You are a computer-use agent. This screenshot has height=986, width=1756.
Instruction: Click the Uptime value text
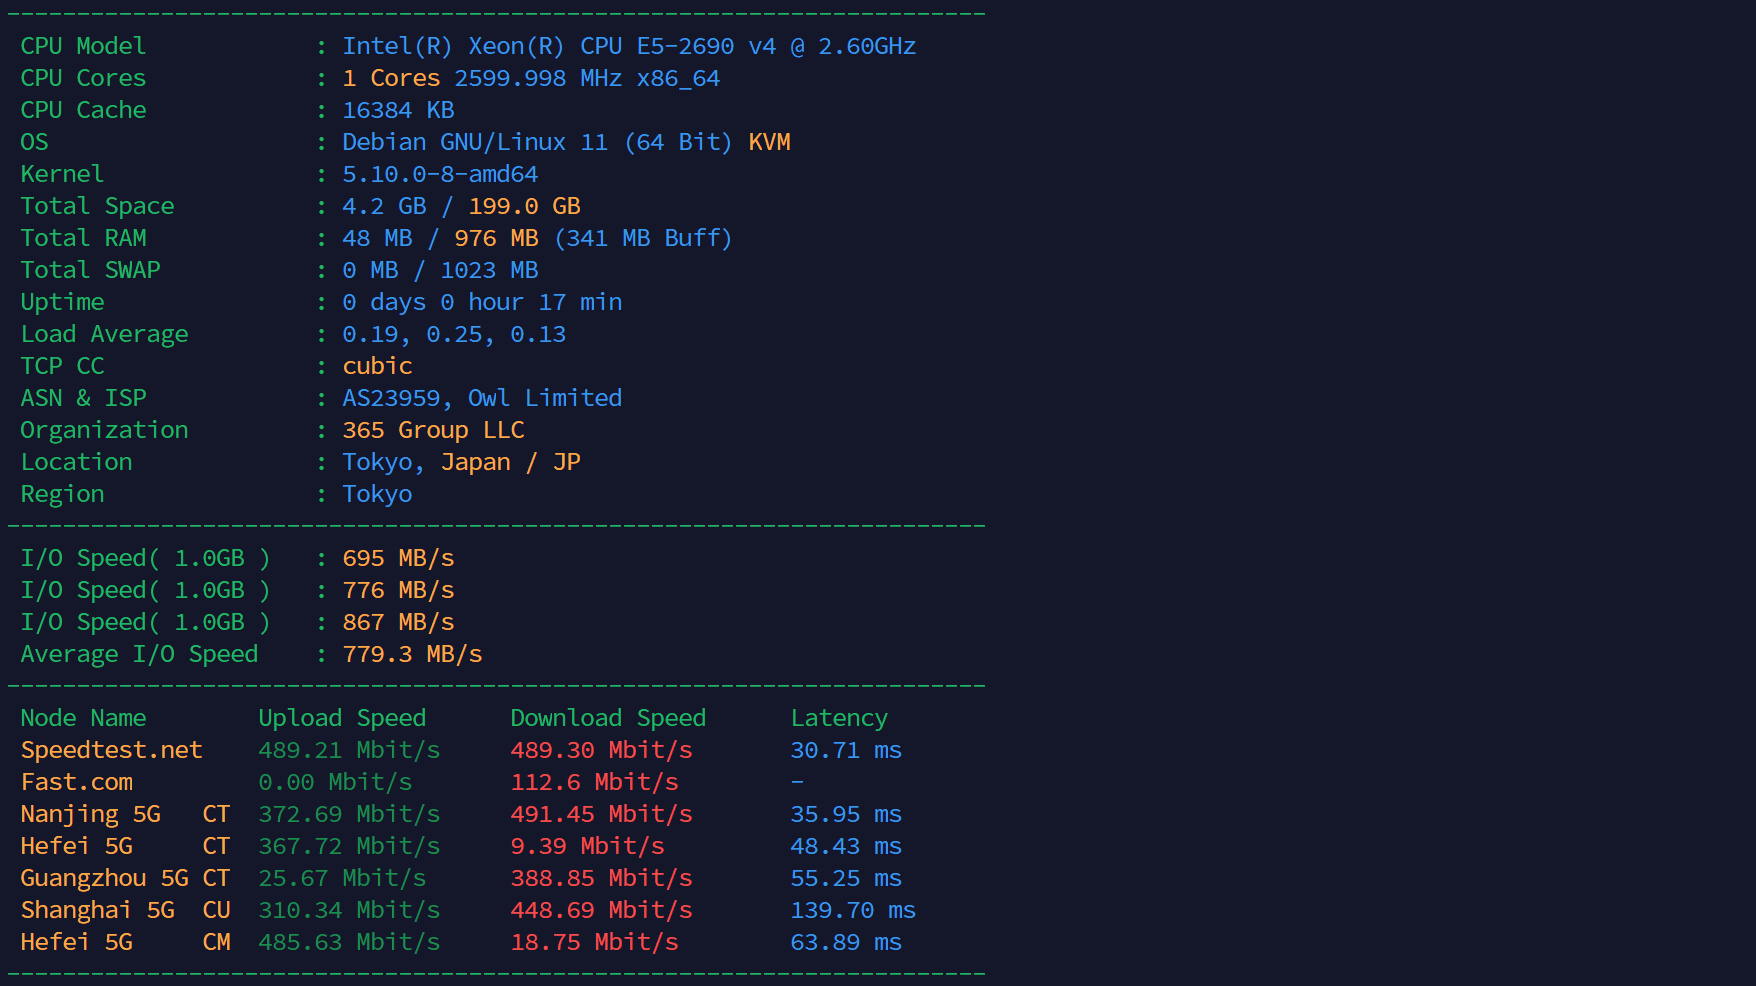pos(482,302)
